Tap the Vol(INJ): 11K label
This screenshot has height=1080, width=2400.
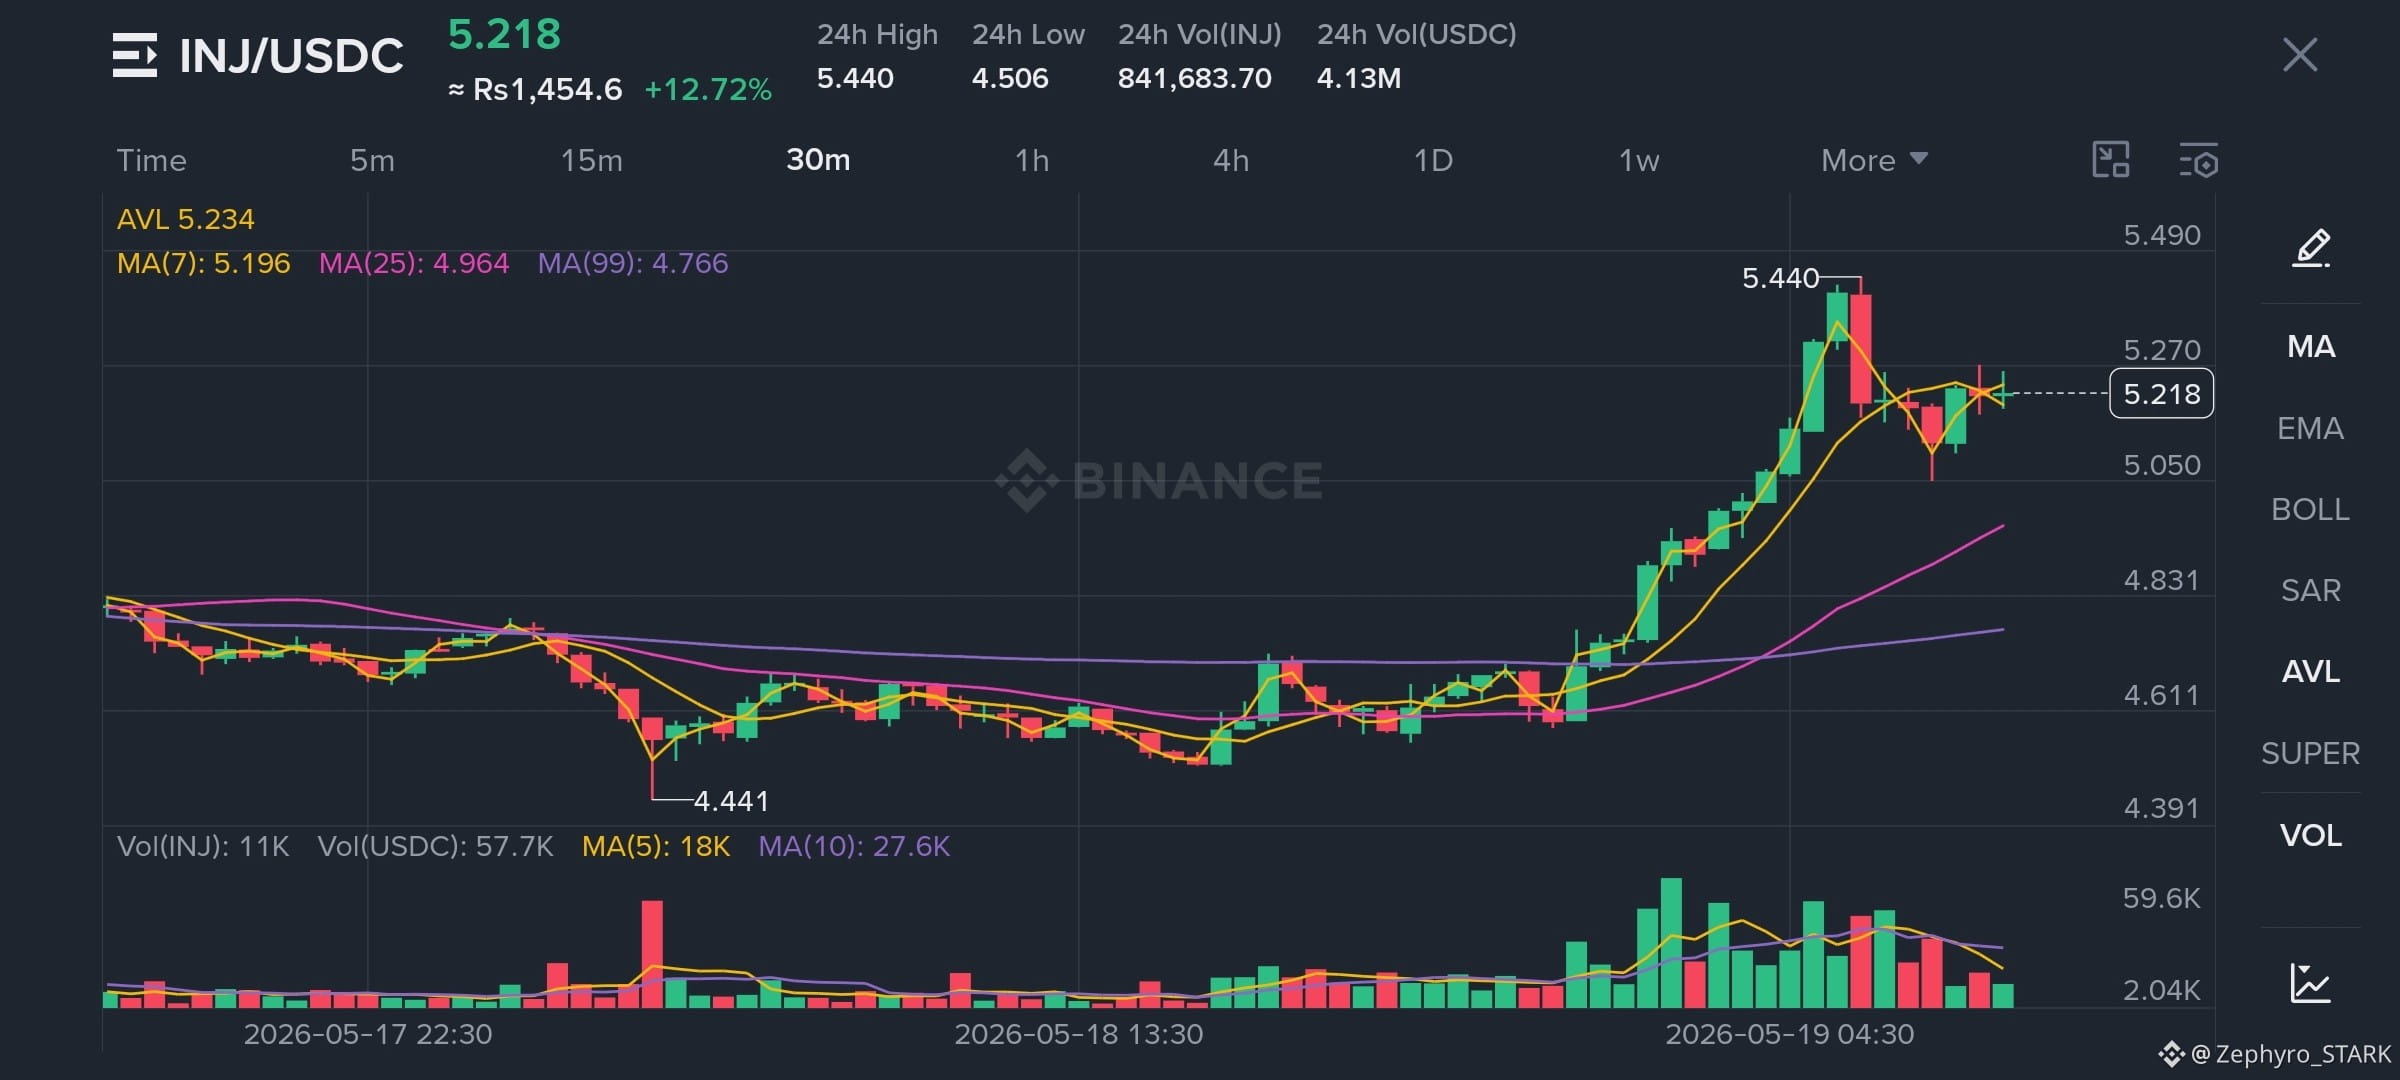click(203, 847)
